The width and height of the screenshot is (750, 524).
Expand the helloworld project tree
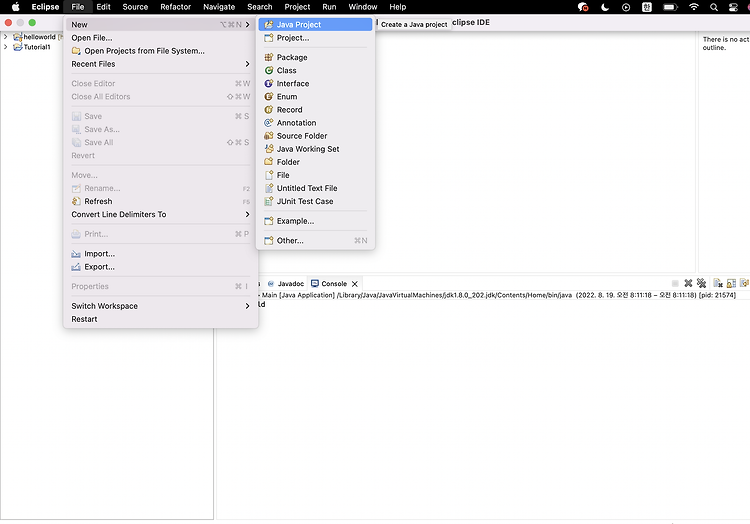(x=5, y=37)
